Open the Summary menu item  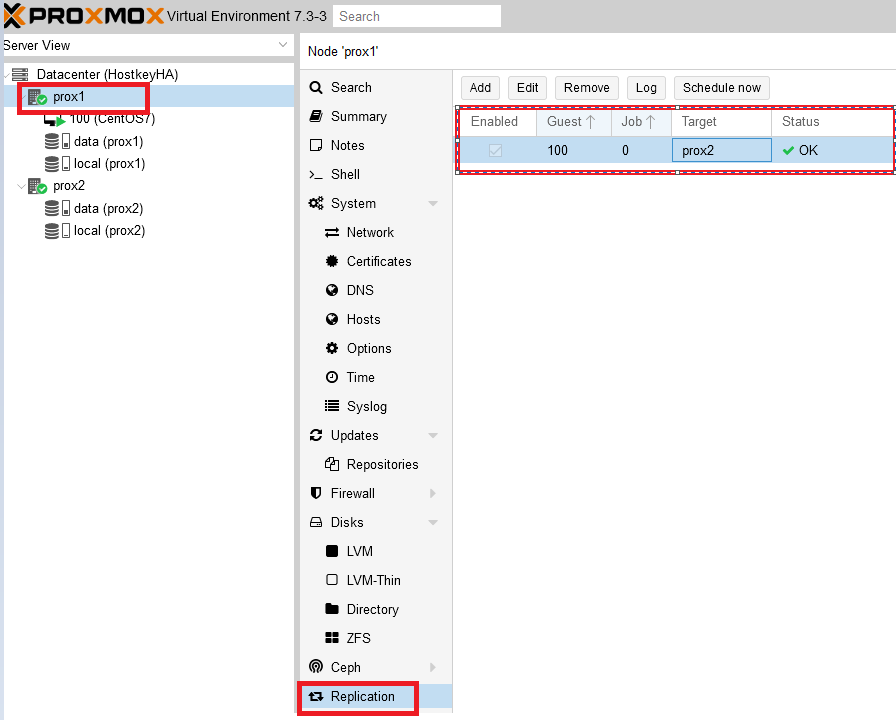pyautogui.click(x=358, y=117)
